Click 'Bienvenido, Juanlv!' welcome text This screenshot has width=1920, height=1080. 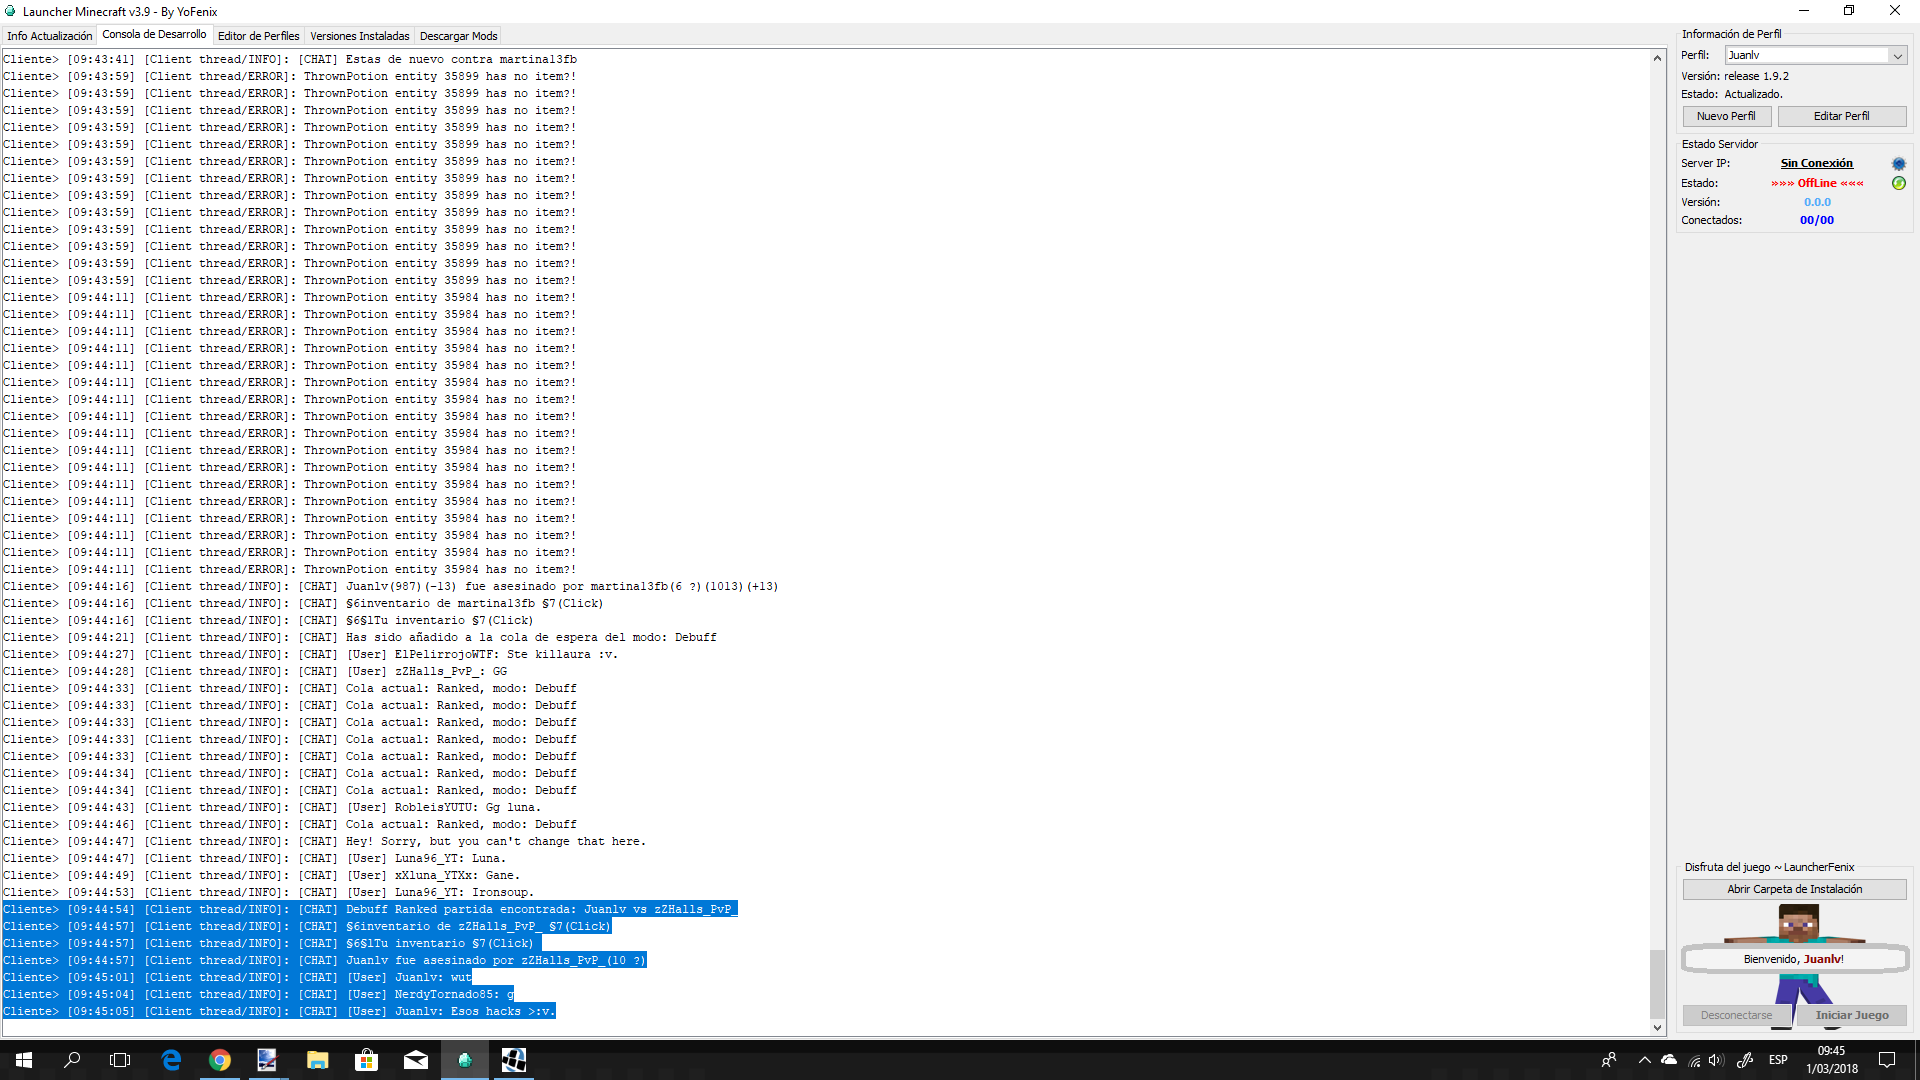pos(1794,960)
